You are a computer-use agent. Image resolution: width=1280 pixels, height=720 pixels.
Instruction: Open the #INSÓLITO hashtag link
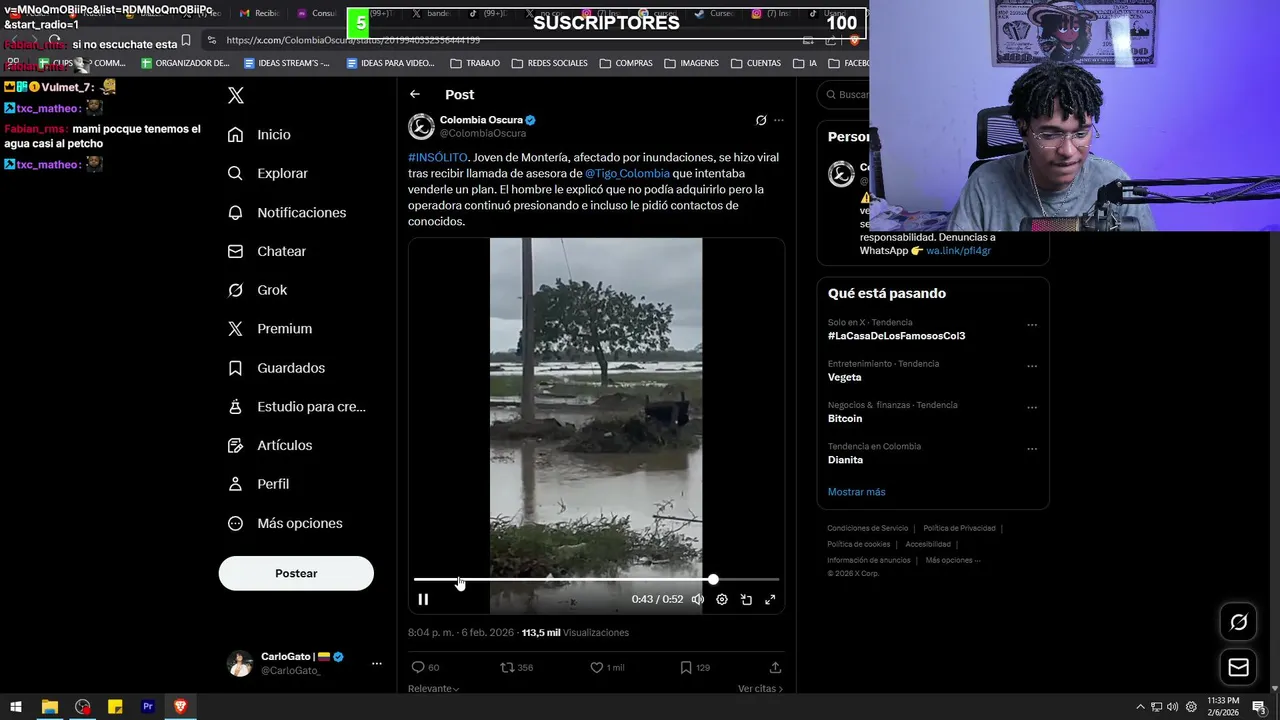(437, 157)
